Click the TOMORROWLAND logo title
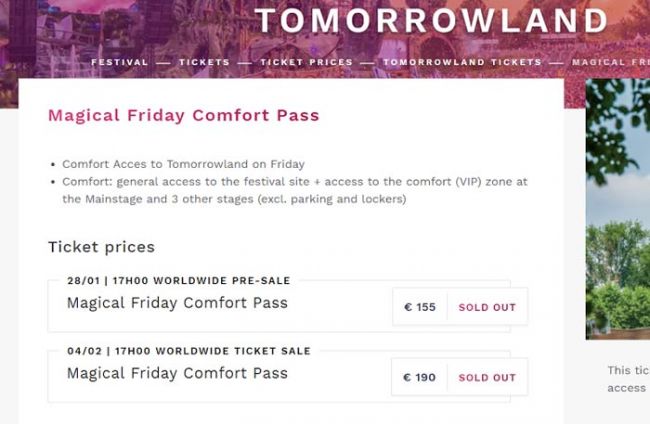650x424 pixels. [x=432, y=20]
